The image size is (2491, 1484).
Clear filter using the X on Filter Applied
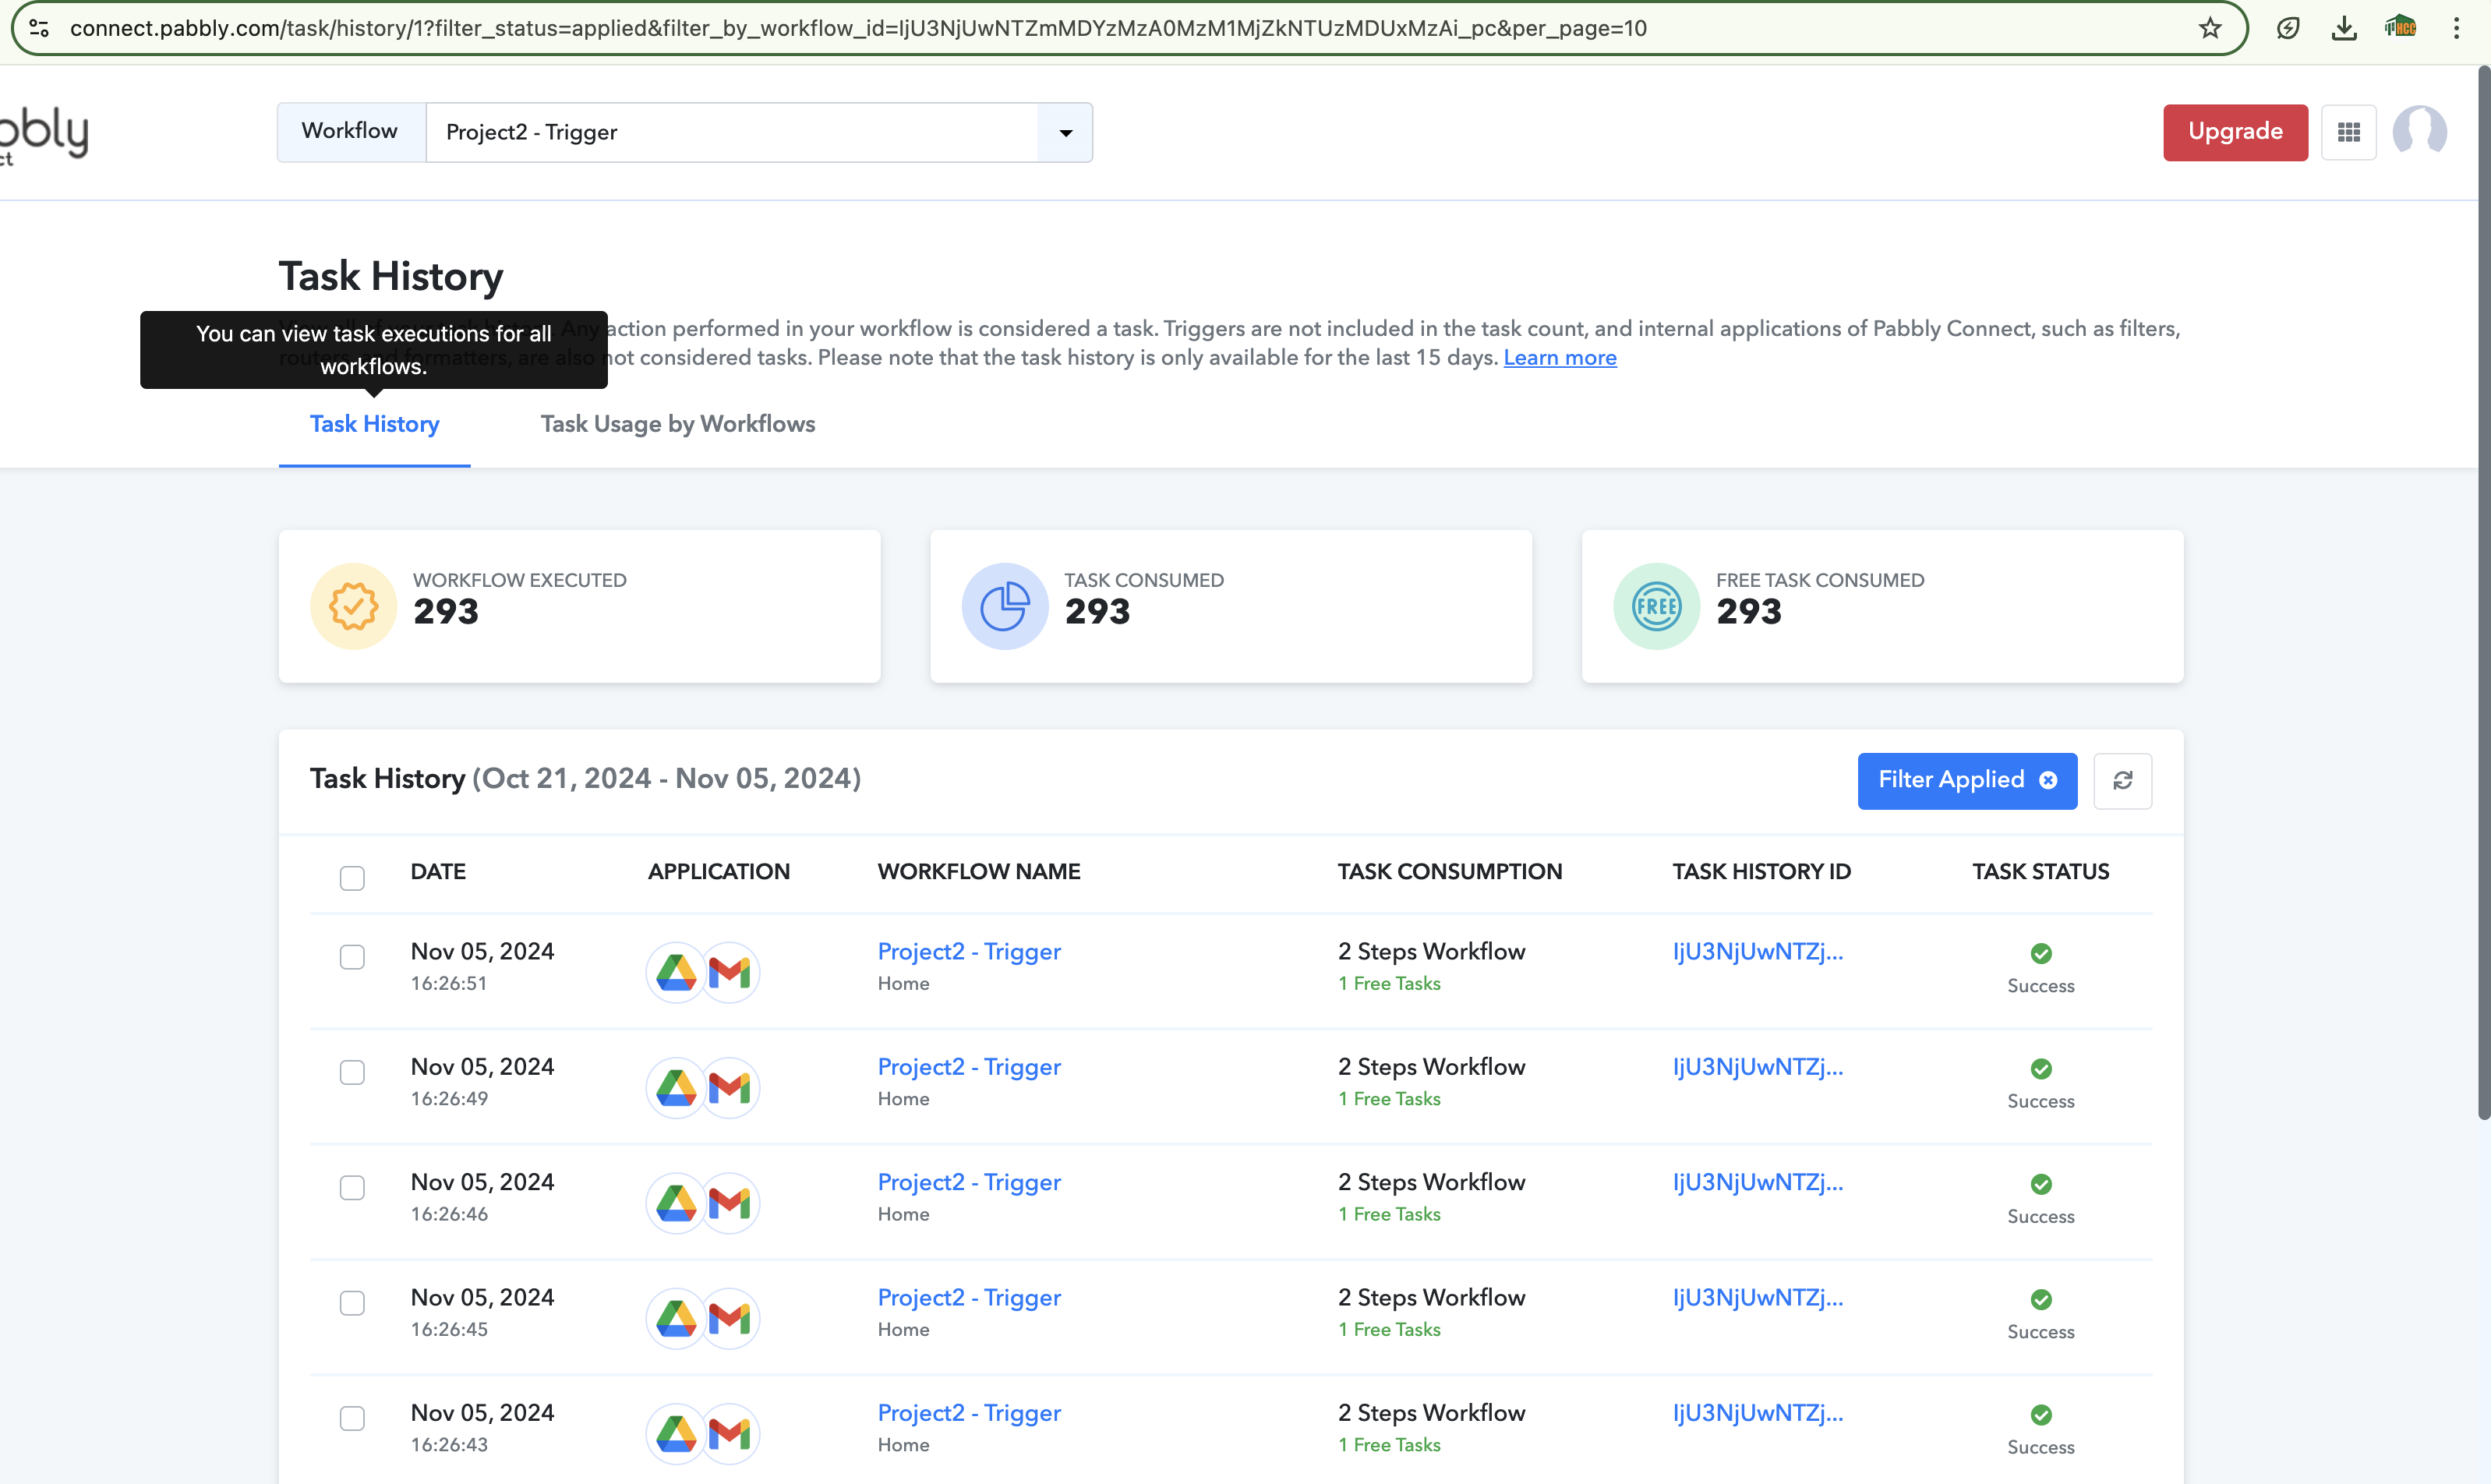click(2048, 781)
